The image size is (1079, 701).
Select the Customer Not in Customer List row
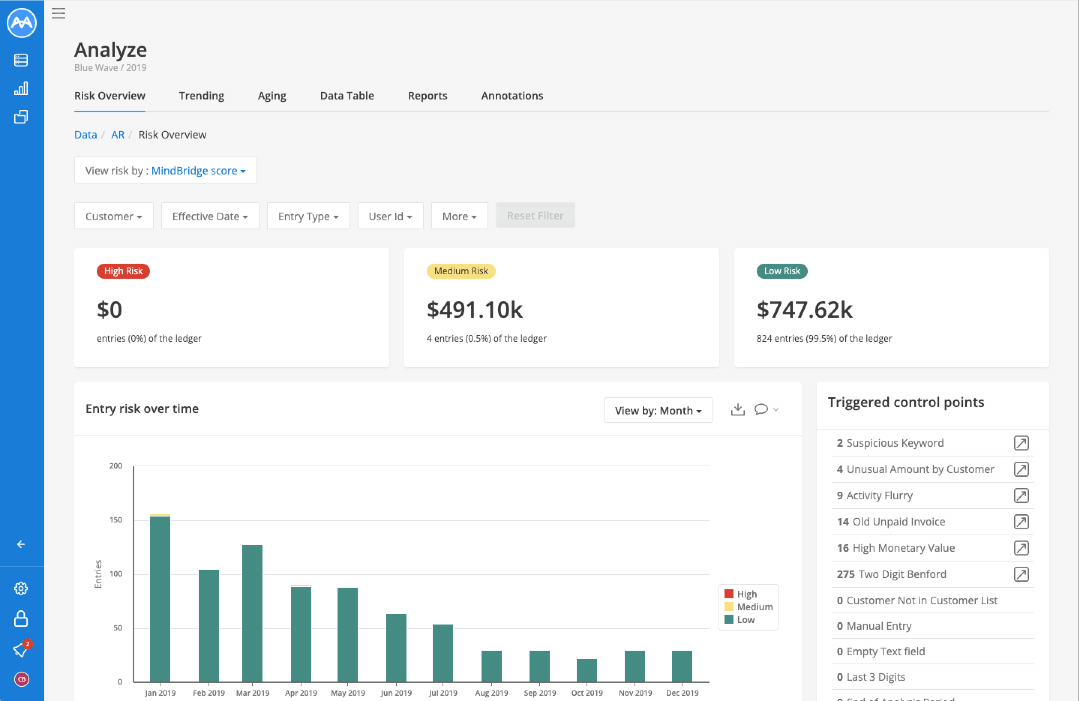(x=932, y=600)
